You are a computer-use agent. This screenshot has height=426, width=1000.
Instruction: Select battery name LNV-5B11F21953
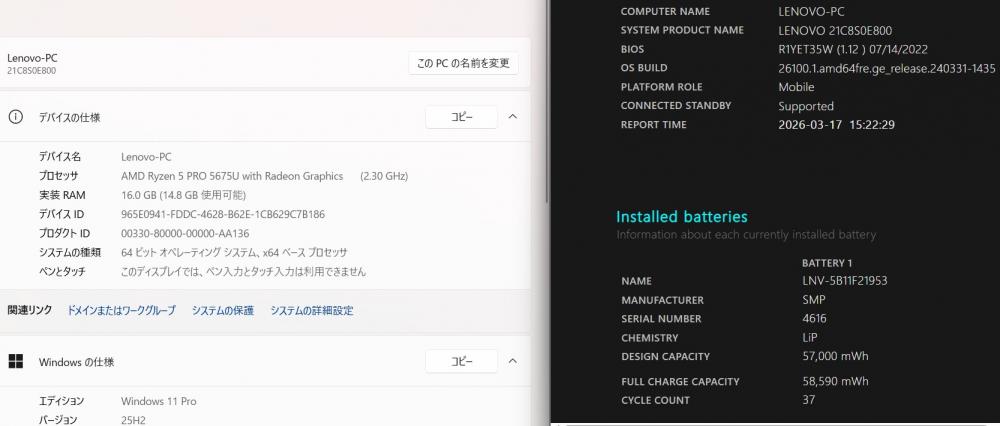click(845, 281)
